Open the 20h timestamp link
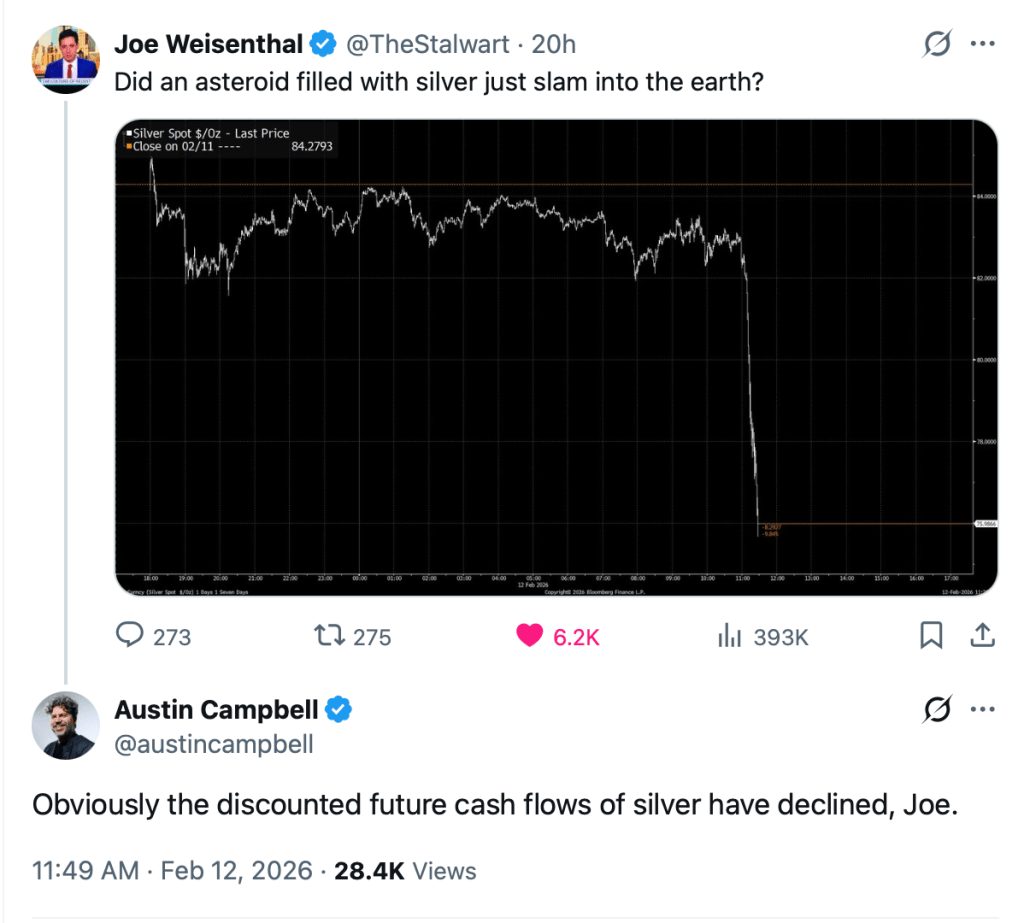1024x923 pixels. [x=553, y=44]
